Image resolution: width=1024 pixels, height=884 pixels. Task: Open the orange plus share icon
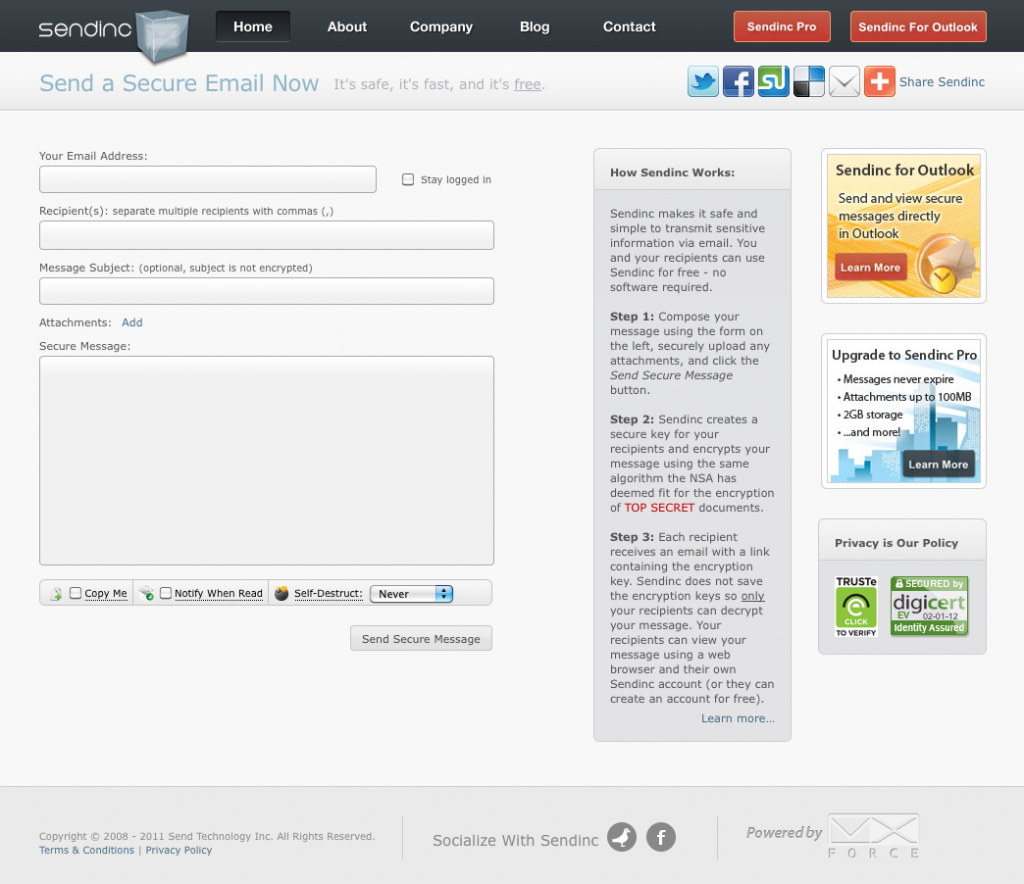(x=879, y=82)
